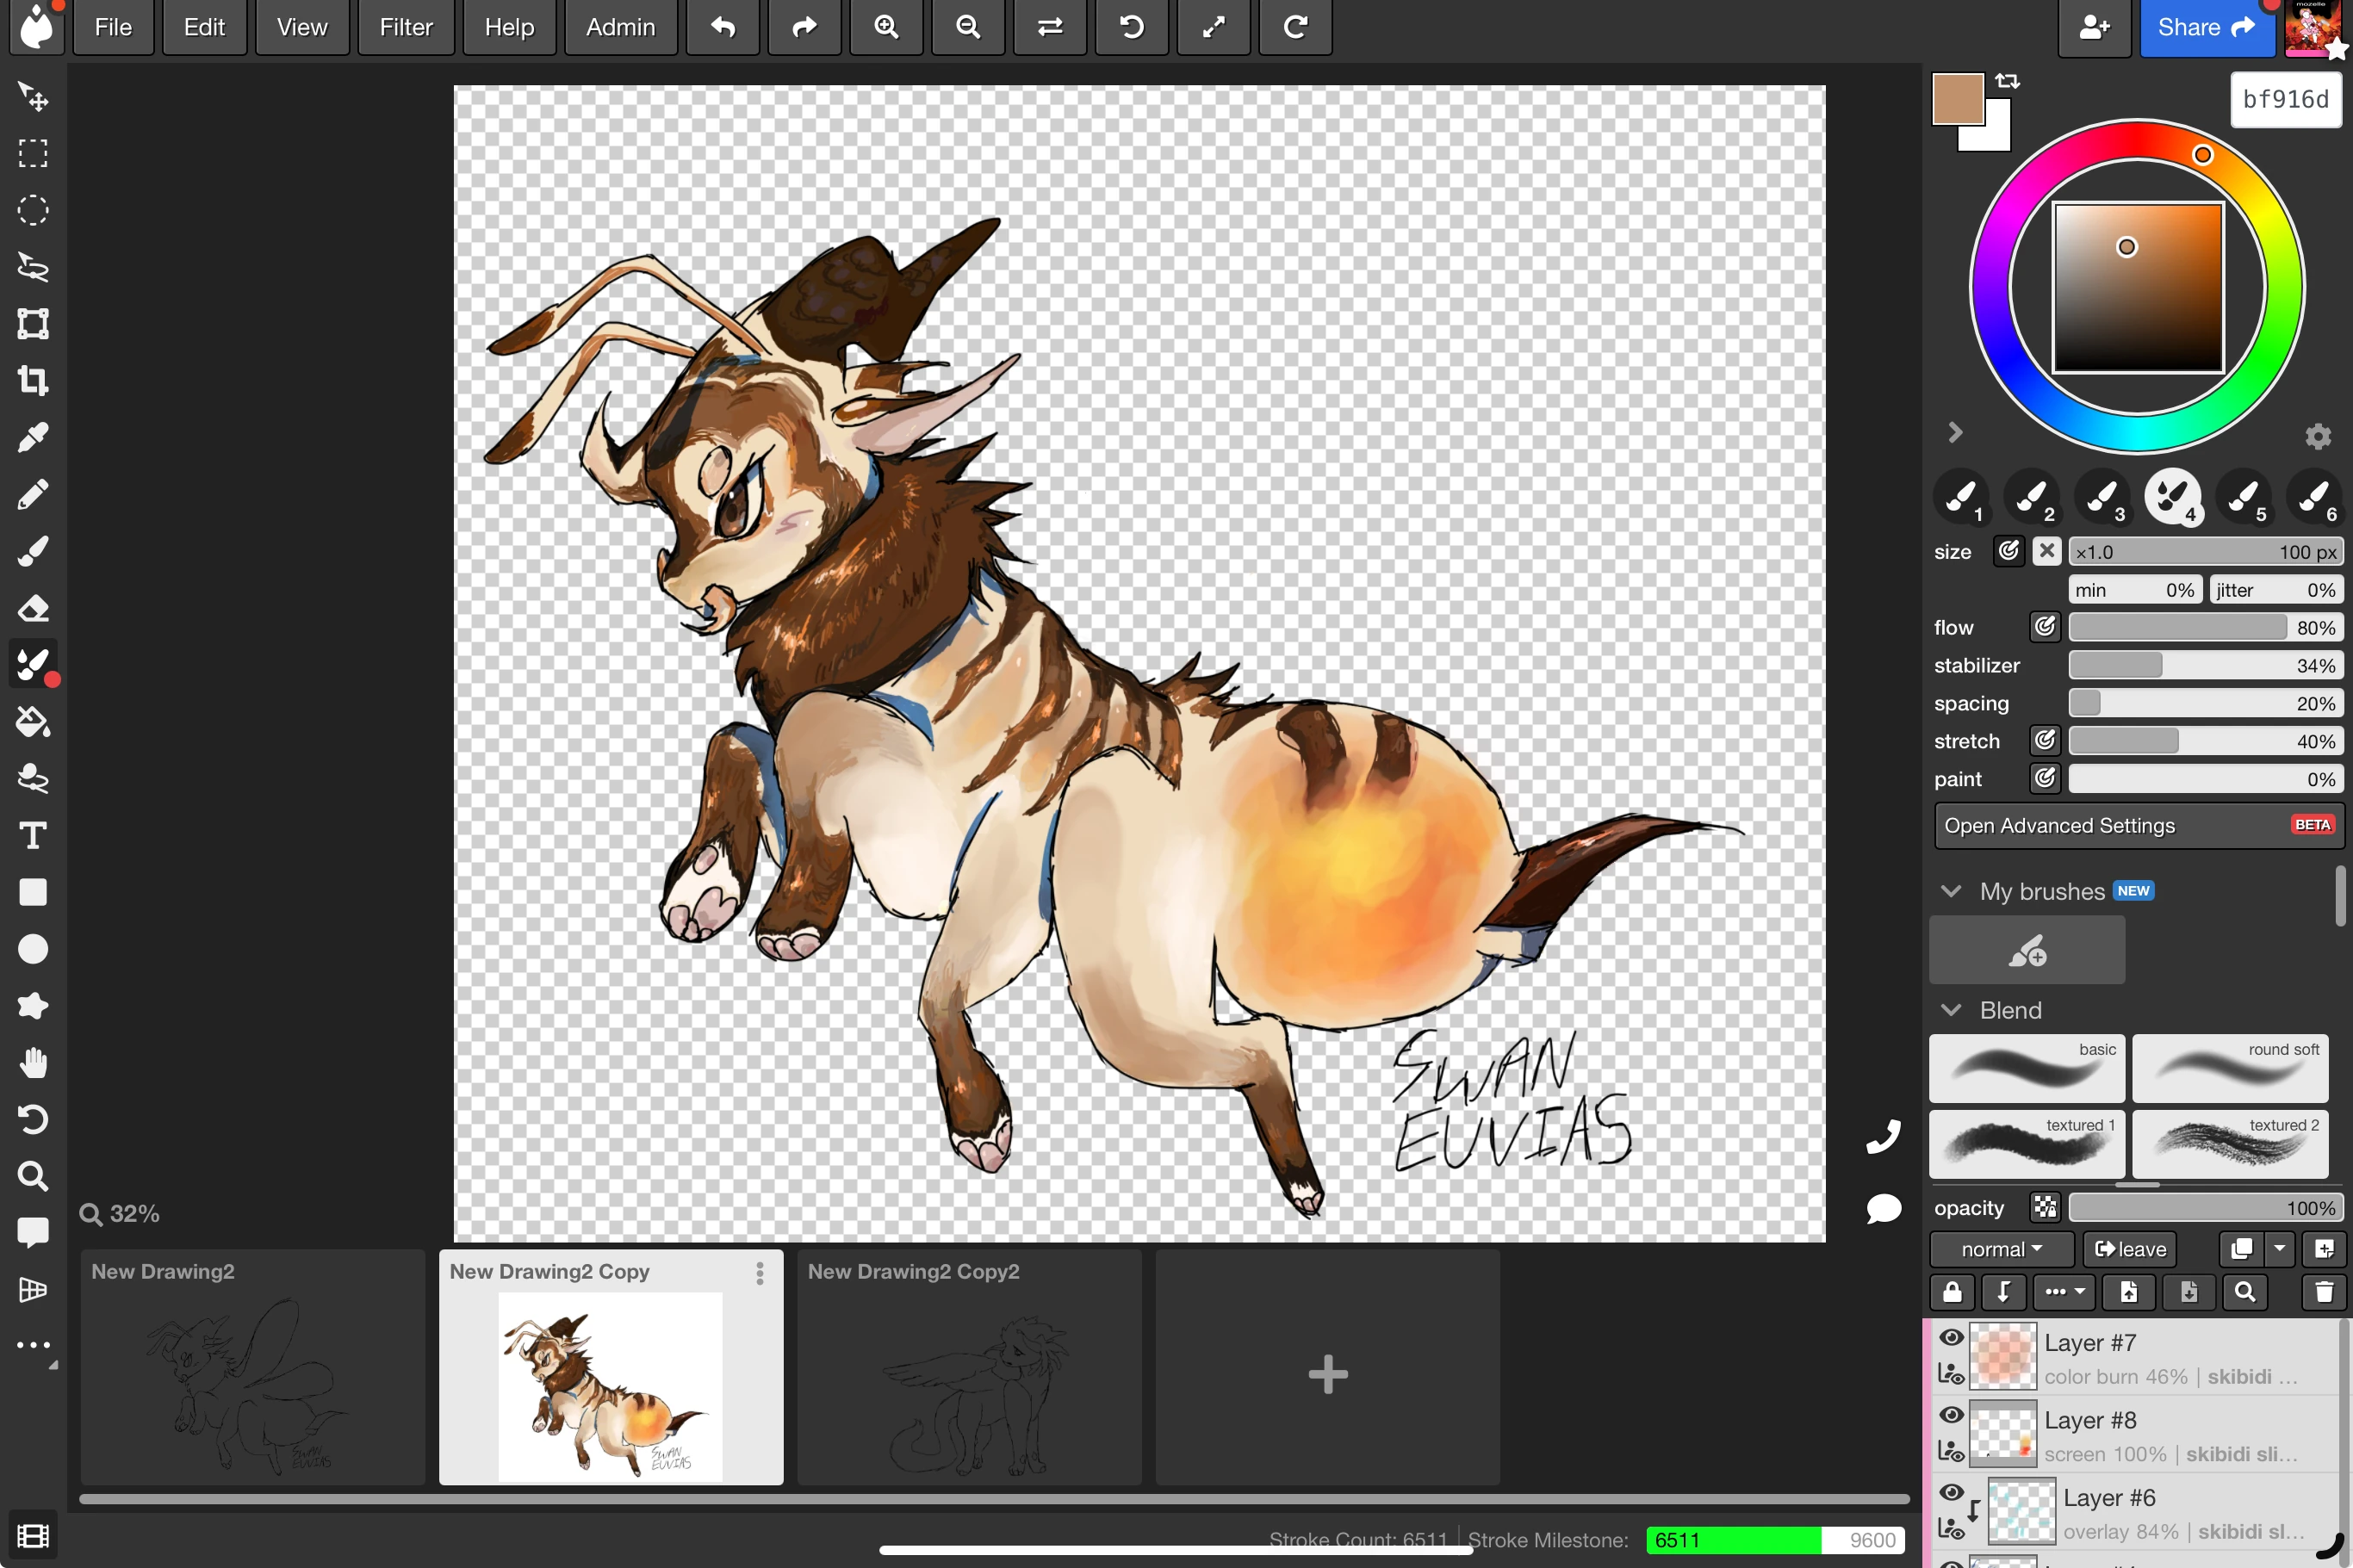Toggle pressure sensitivity for flow
2353x1568 pixels.
(x=2044, y=627)
